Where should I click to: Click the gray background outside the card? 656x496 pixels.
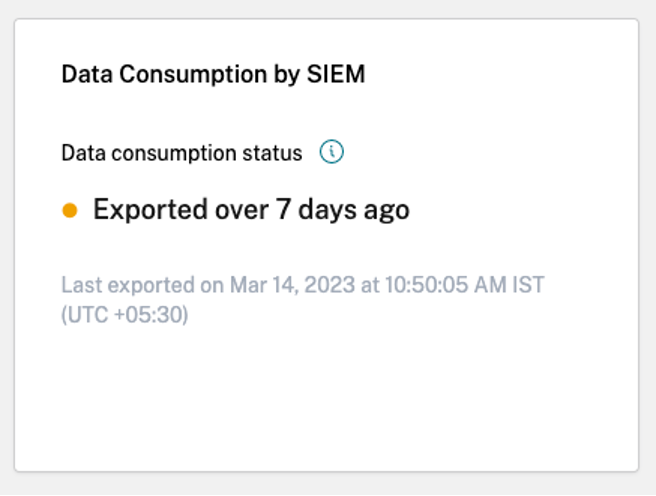[x=647, y=250]
